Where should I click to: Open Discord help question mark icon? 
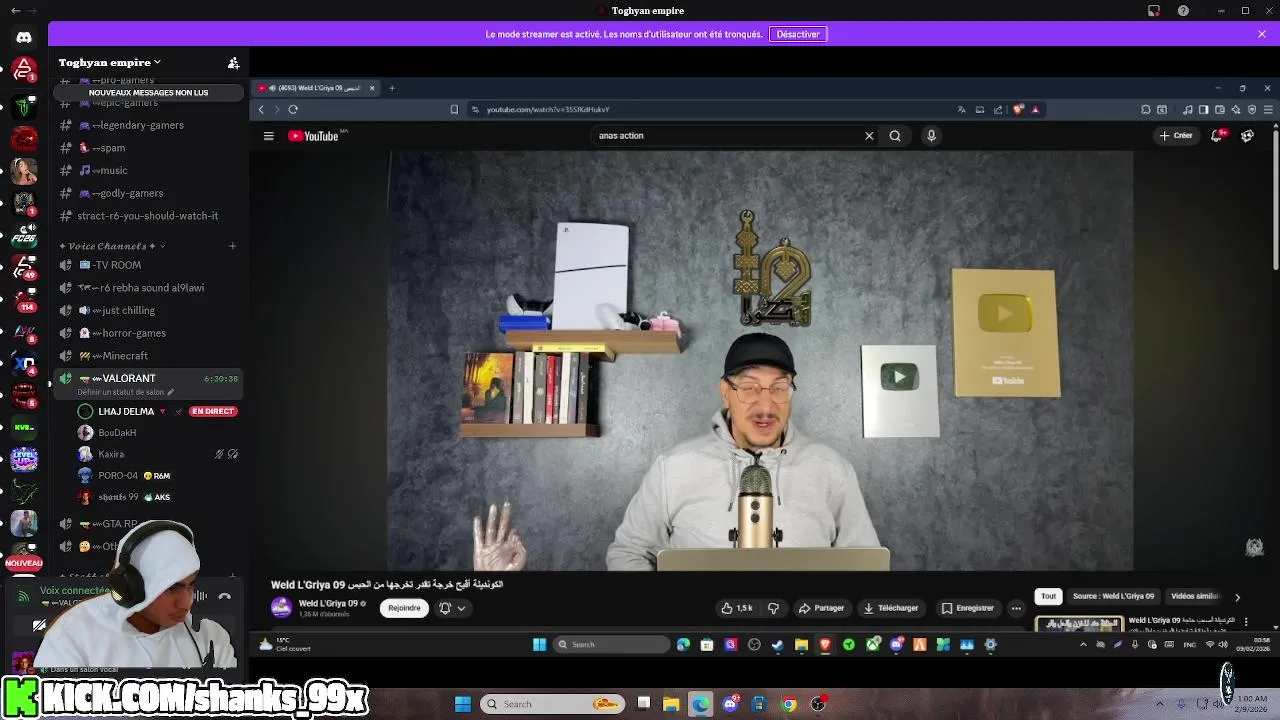(1183, 11)
